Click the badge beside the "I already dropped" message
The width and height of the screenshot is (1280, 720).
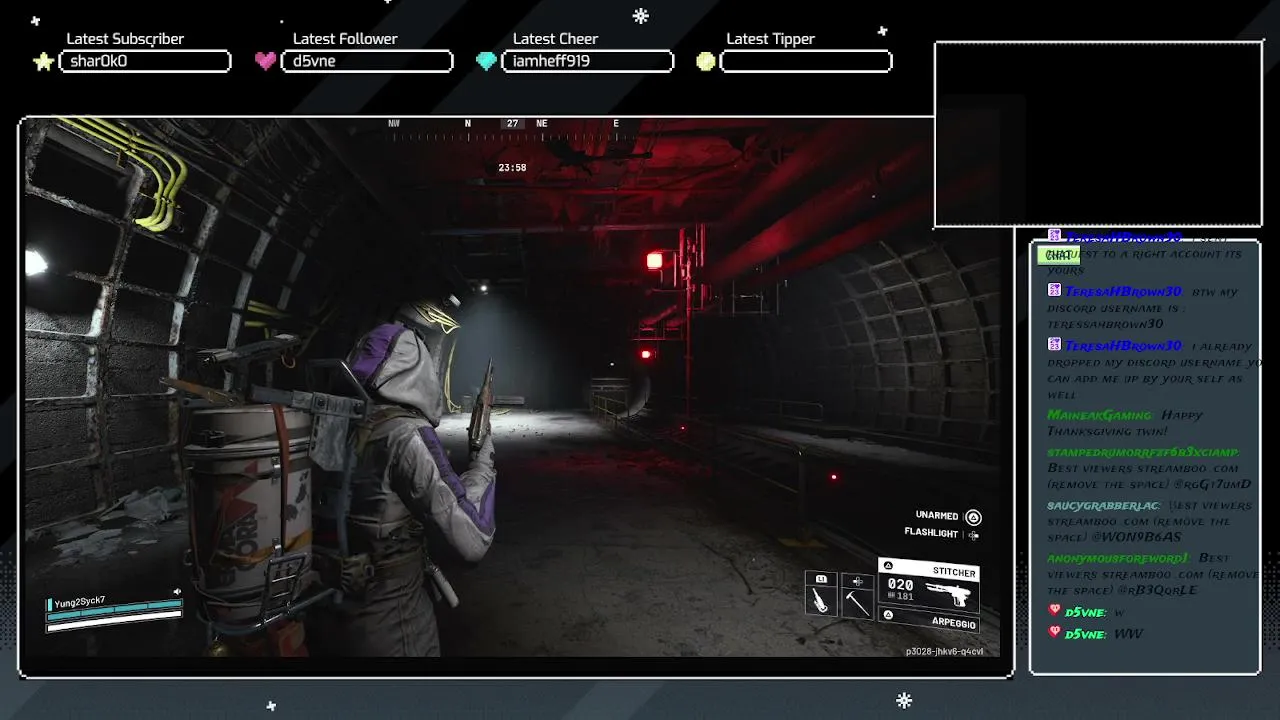(x=1054, y=343)
